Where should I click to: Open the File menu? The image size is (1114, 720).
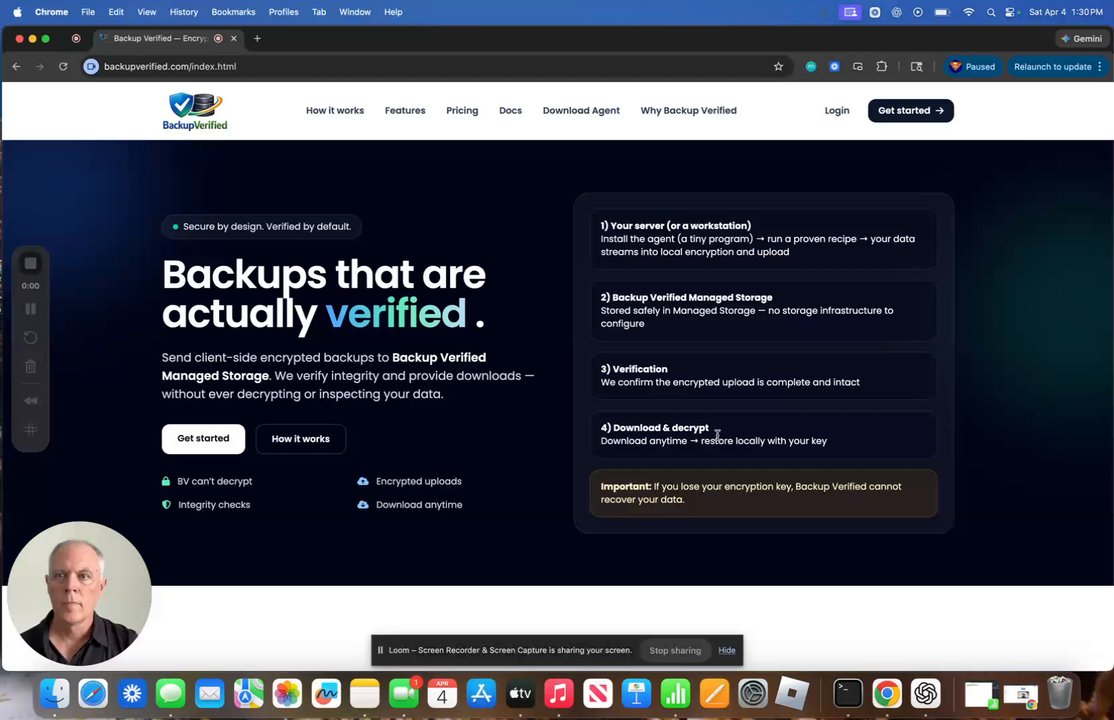coord(88,12)
